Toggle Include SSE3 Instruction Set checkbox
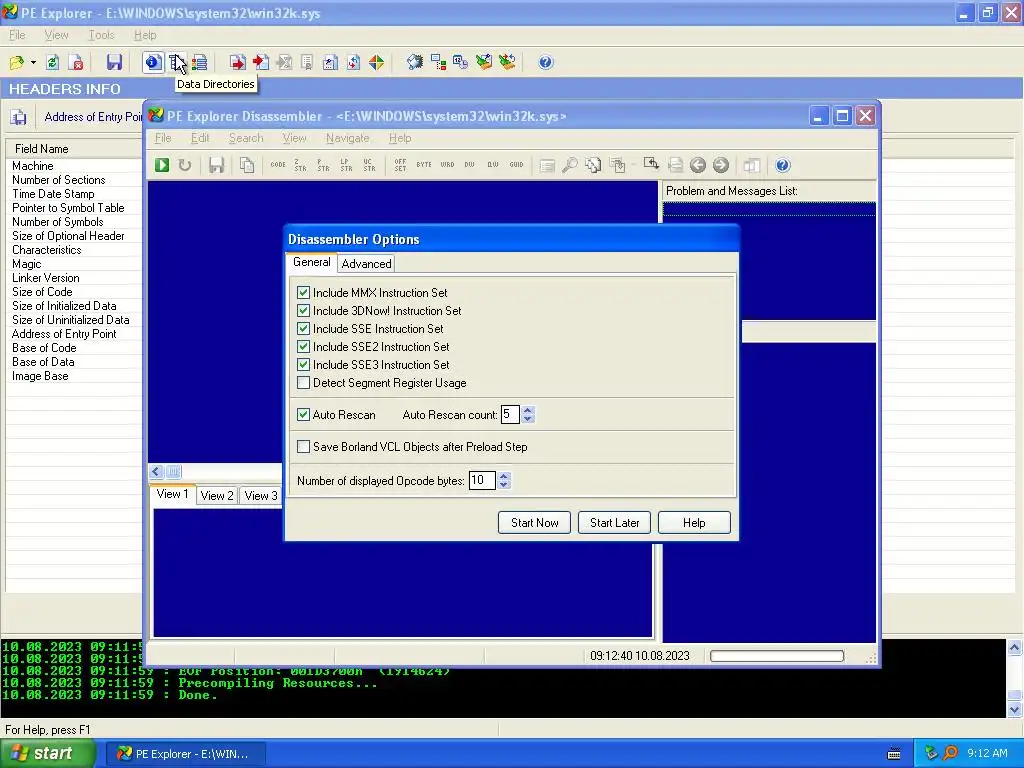This screenshot has width=1024, height=768. [303, 365]
